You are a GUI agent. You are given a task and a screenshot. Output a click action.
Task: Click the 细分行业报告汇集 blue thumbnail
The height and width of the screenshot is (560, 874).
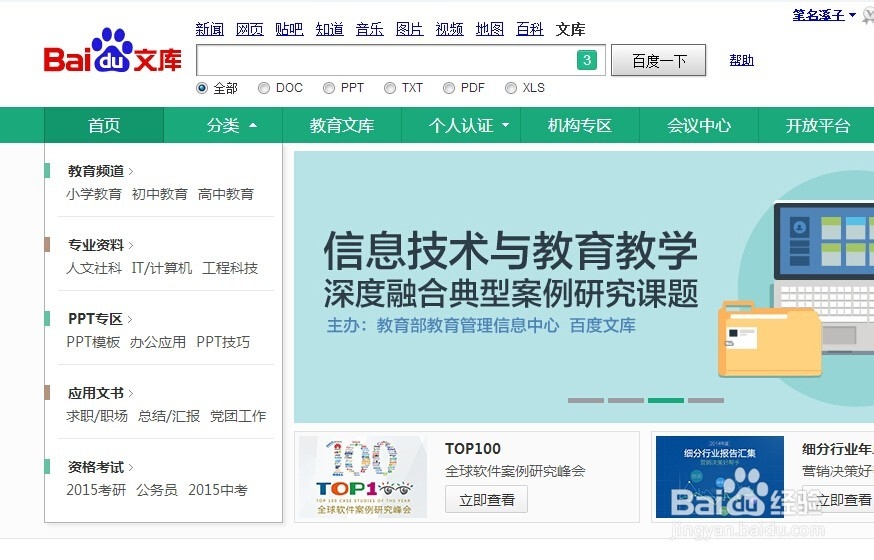pos(720,477)
